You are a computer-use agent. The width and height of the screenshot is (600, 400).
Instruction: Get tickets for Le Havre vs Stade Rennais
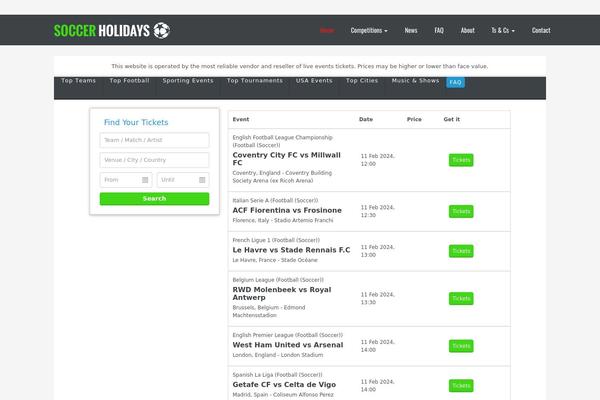461,251
